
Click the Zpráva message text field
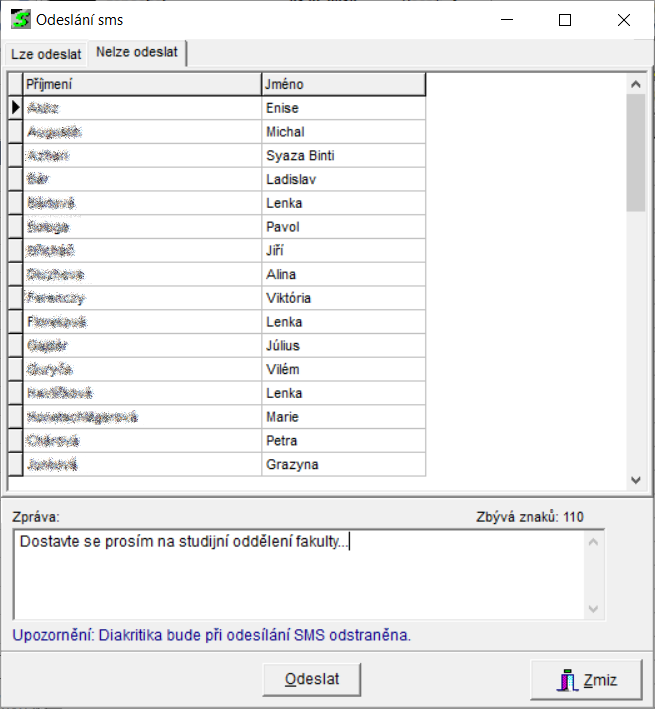tap(300, 573)
